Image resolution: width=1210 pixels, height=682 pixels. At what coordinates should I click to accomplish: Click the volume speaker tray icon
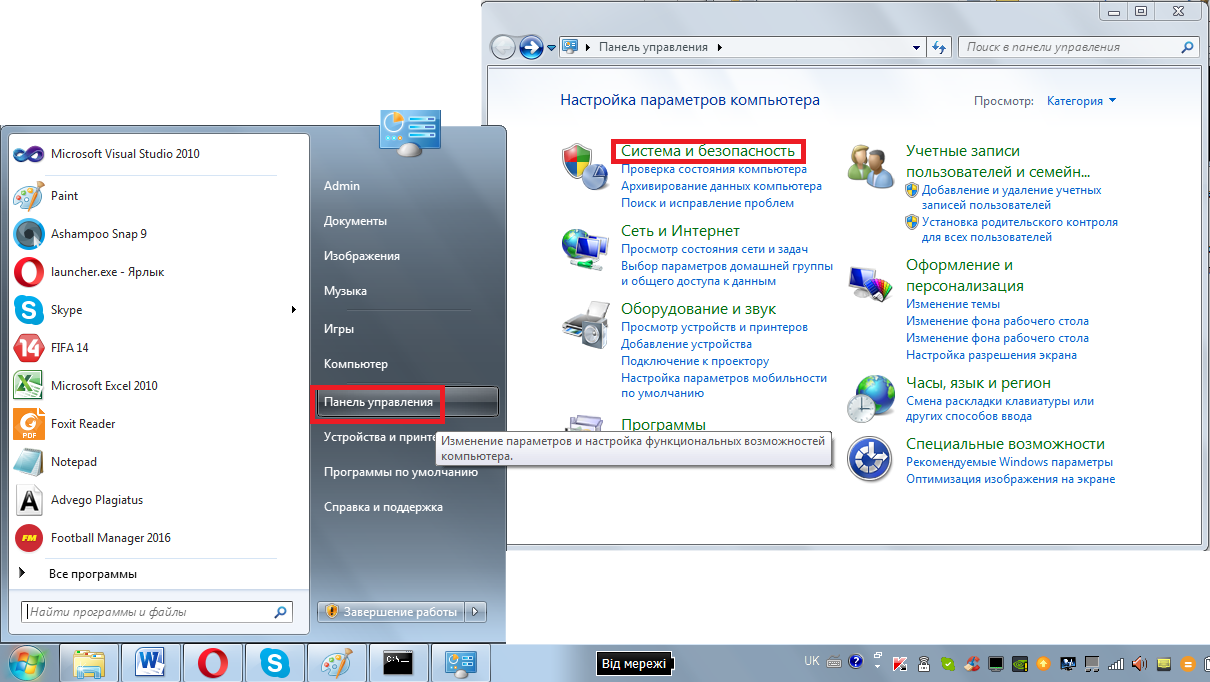pos(1140,663)
